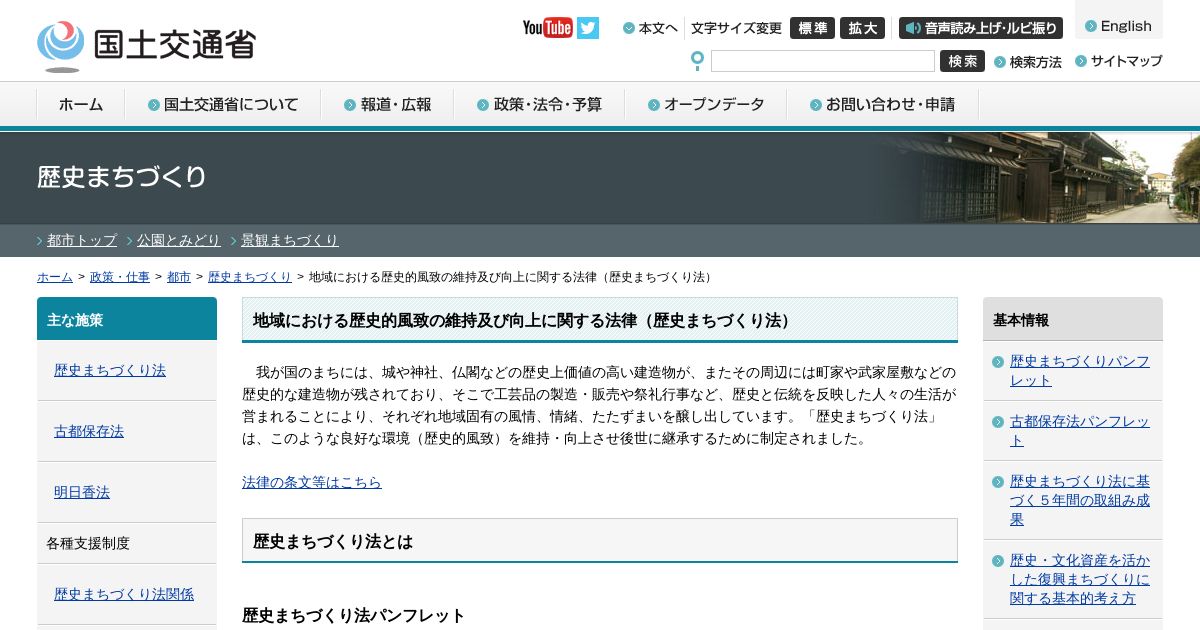This screenshot has width=1200, height=630.
Task: Click the 検索 search button
Action: [x=962, y=61]
